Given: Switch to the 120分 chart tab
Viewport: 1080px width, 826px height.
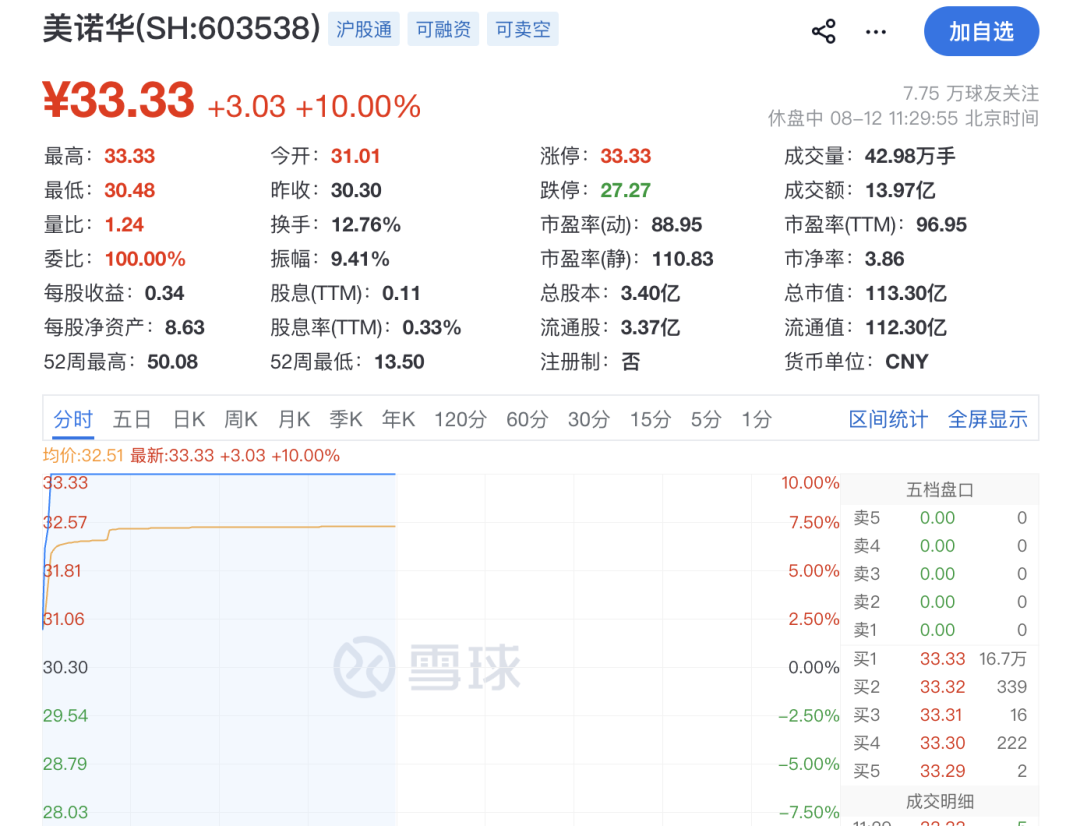Looking at the screenshot, I should (460, 419).
